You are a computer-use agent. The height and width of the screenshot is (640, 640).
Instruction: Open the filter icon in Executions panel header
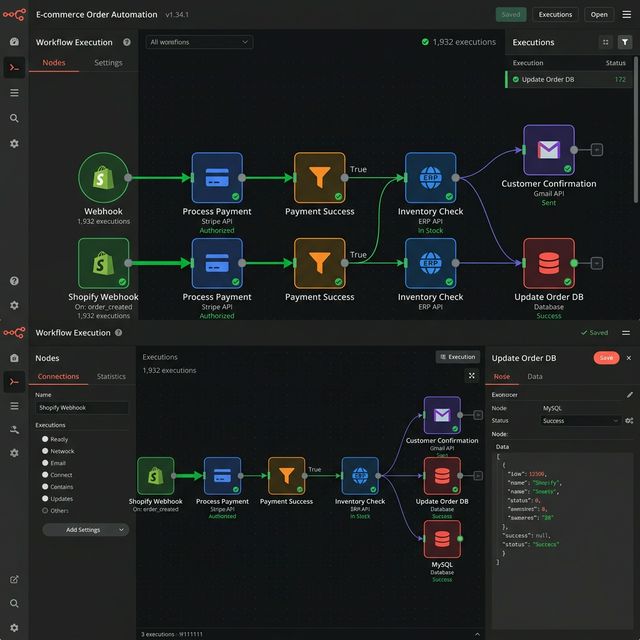pos(624,42)
